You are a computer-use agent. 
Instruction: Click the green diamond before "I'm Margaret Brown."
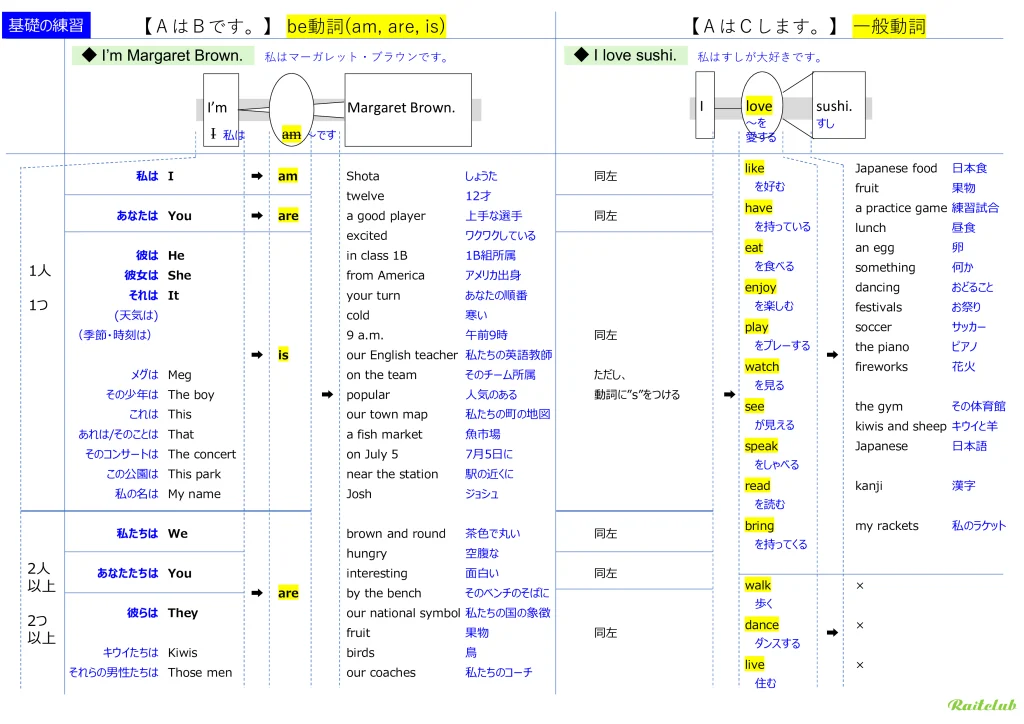88,56
